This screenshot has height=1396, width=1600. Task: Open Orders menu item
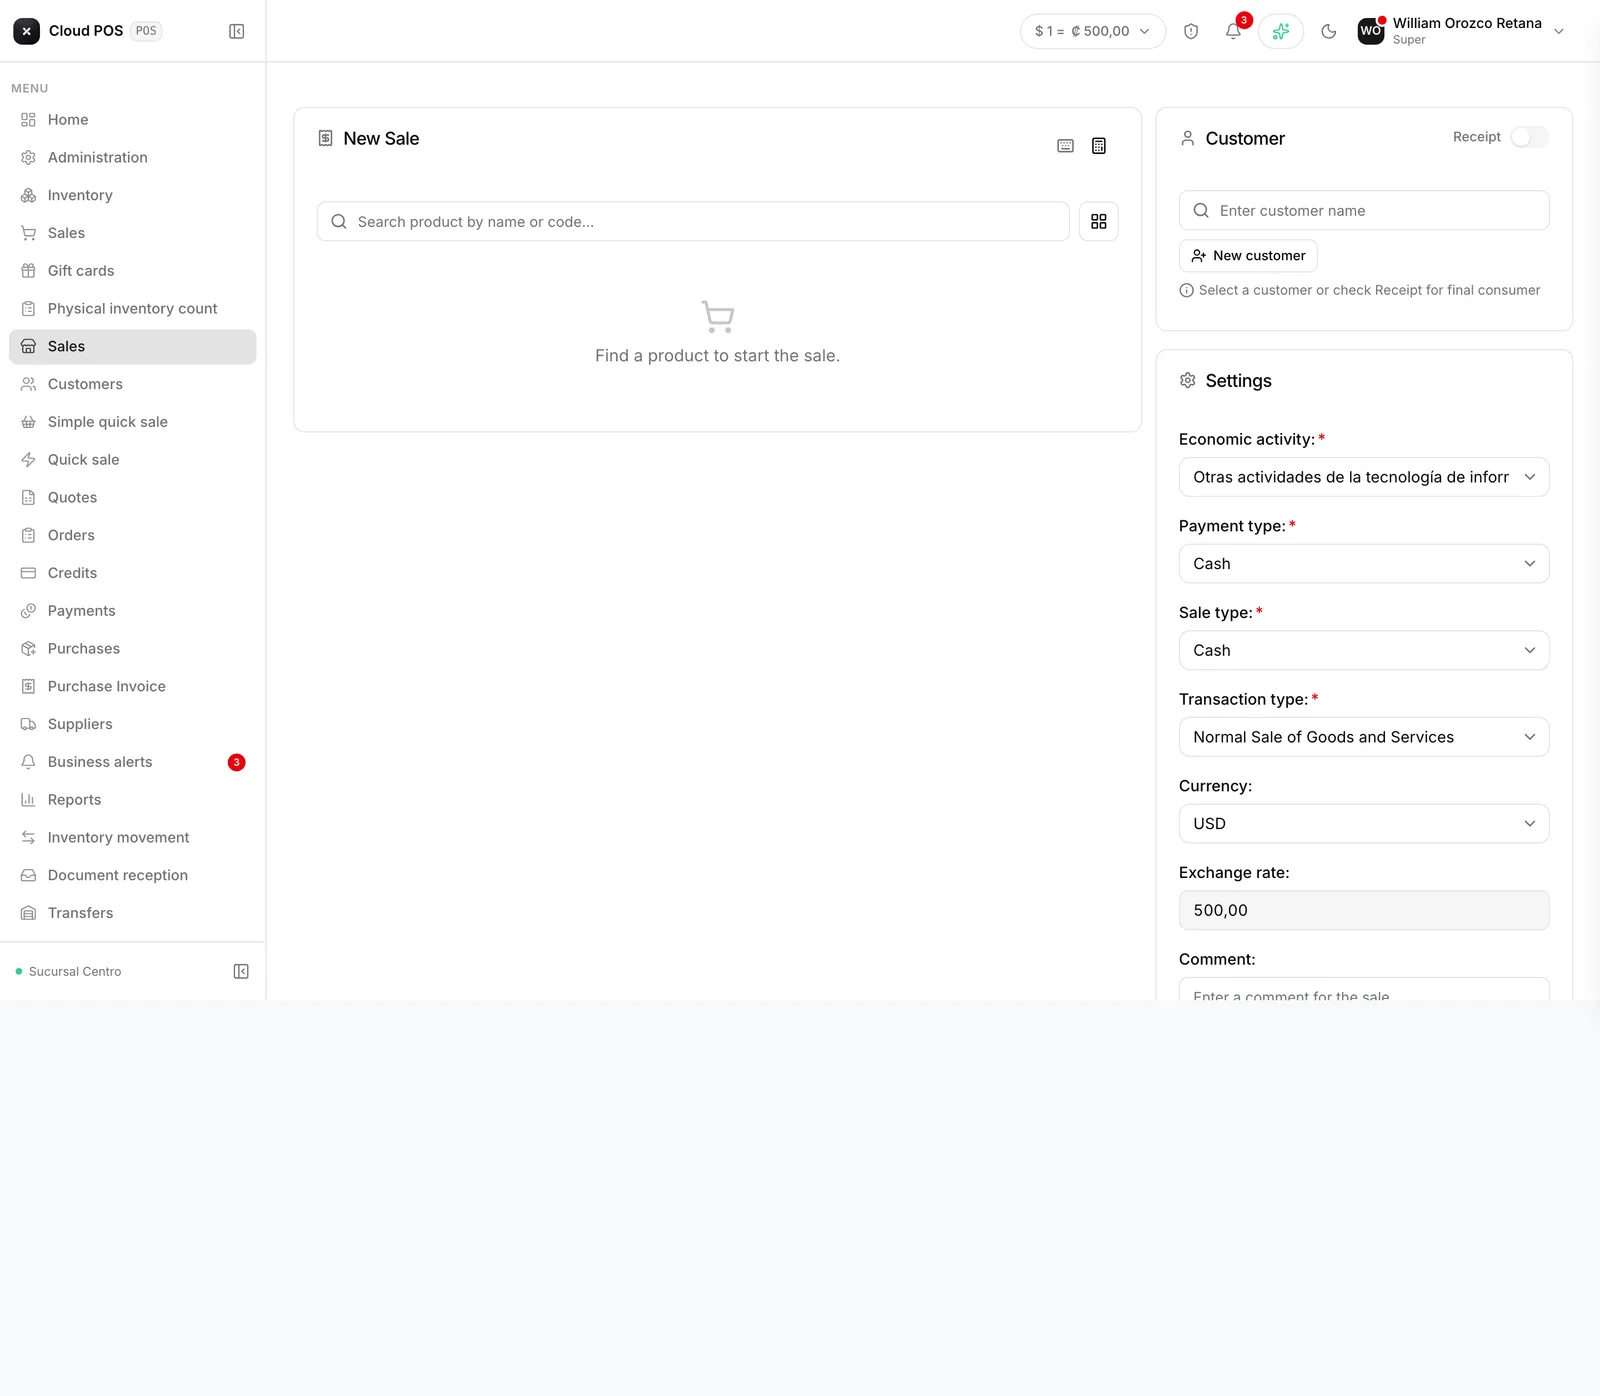tap(133, 535)
